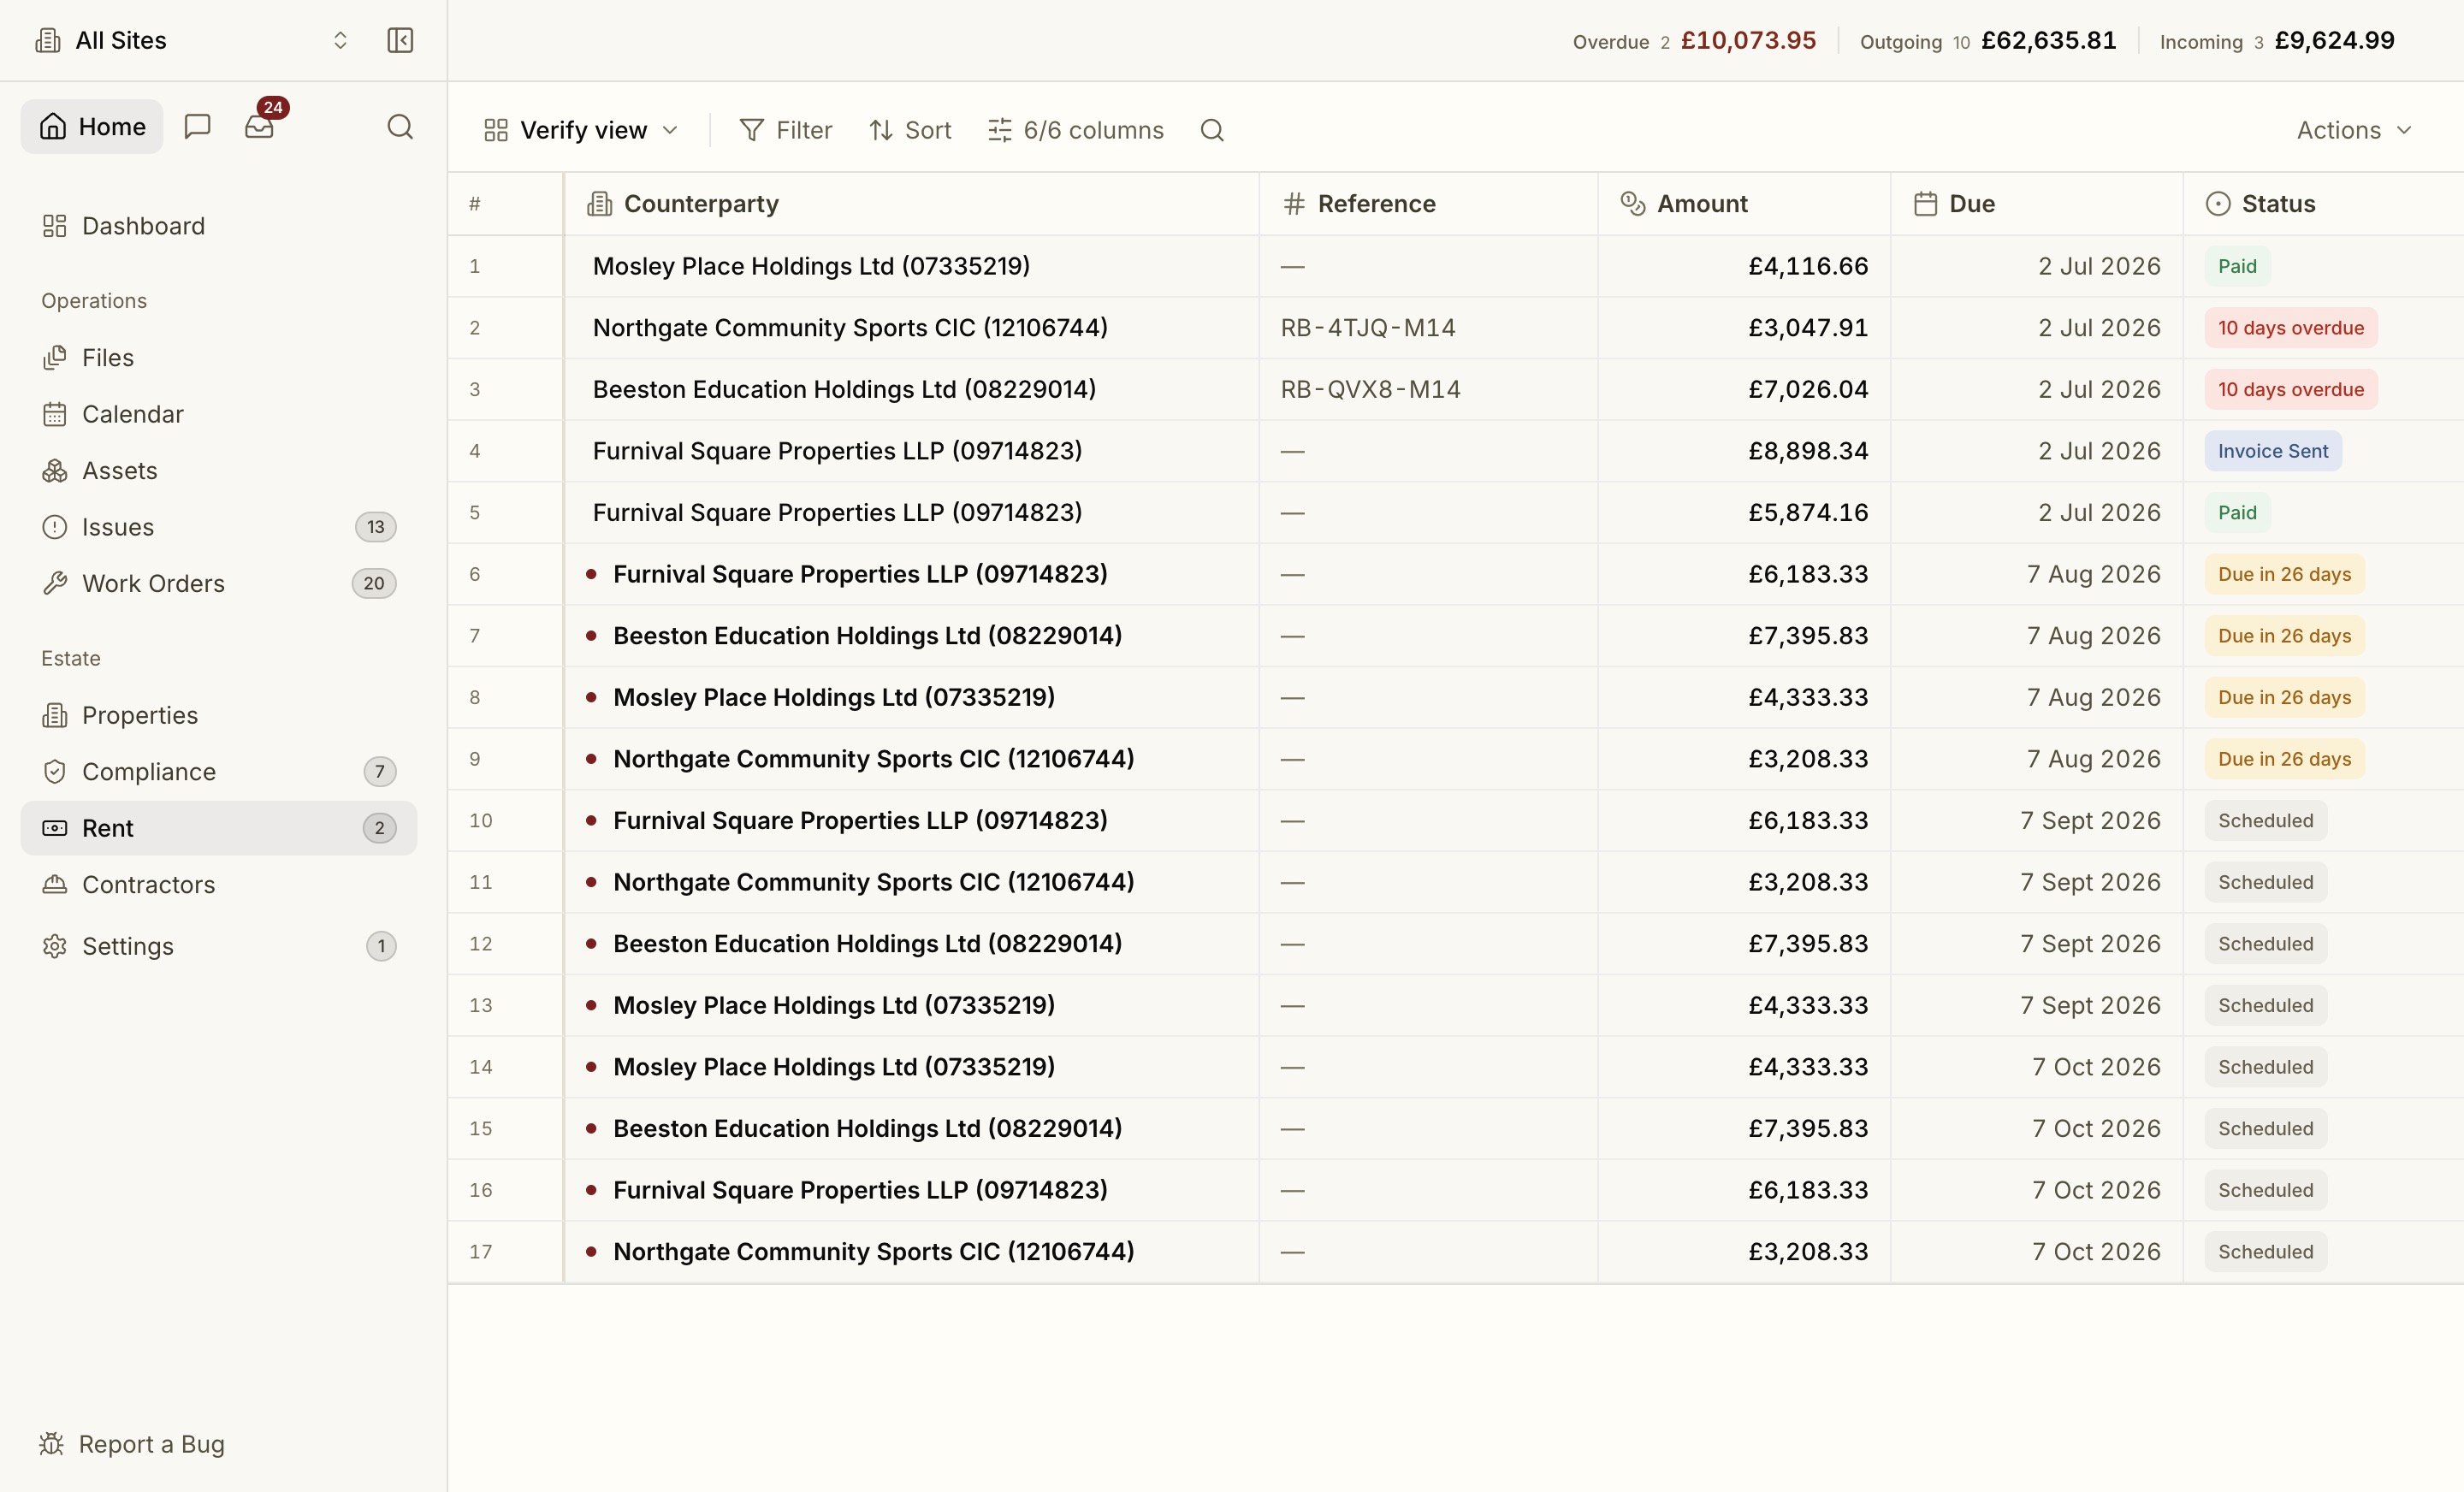Click 7 Sept 2026 in row 13

click(2090, 1005)
